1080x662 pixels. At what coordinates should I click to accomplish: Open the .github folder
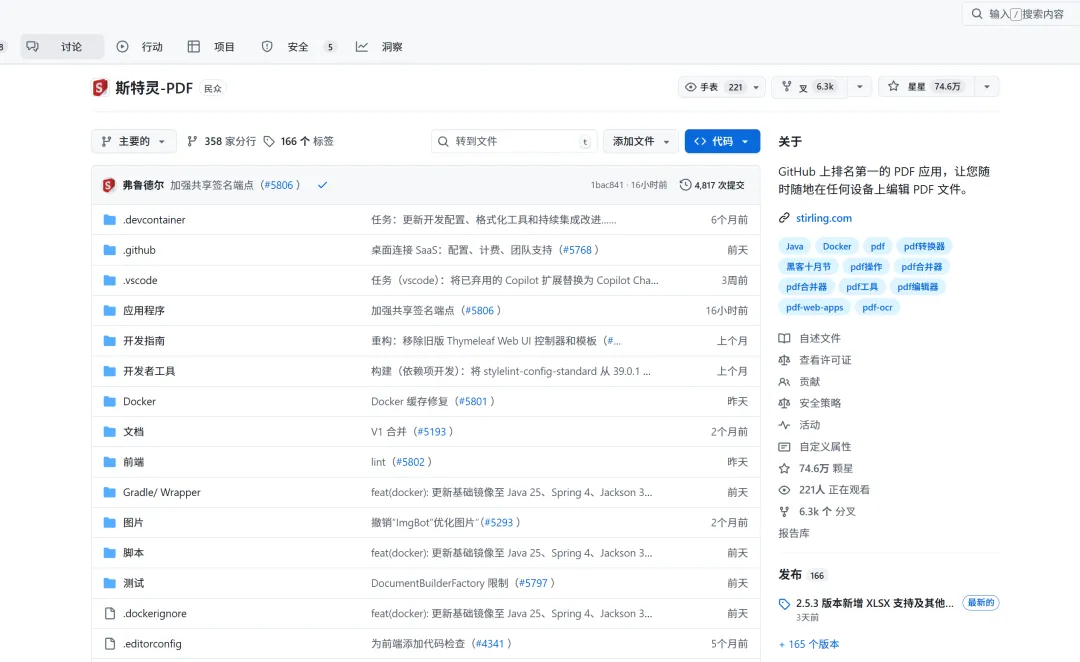click(139, 250)
